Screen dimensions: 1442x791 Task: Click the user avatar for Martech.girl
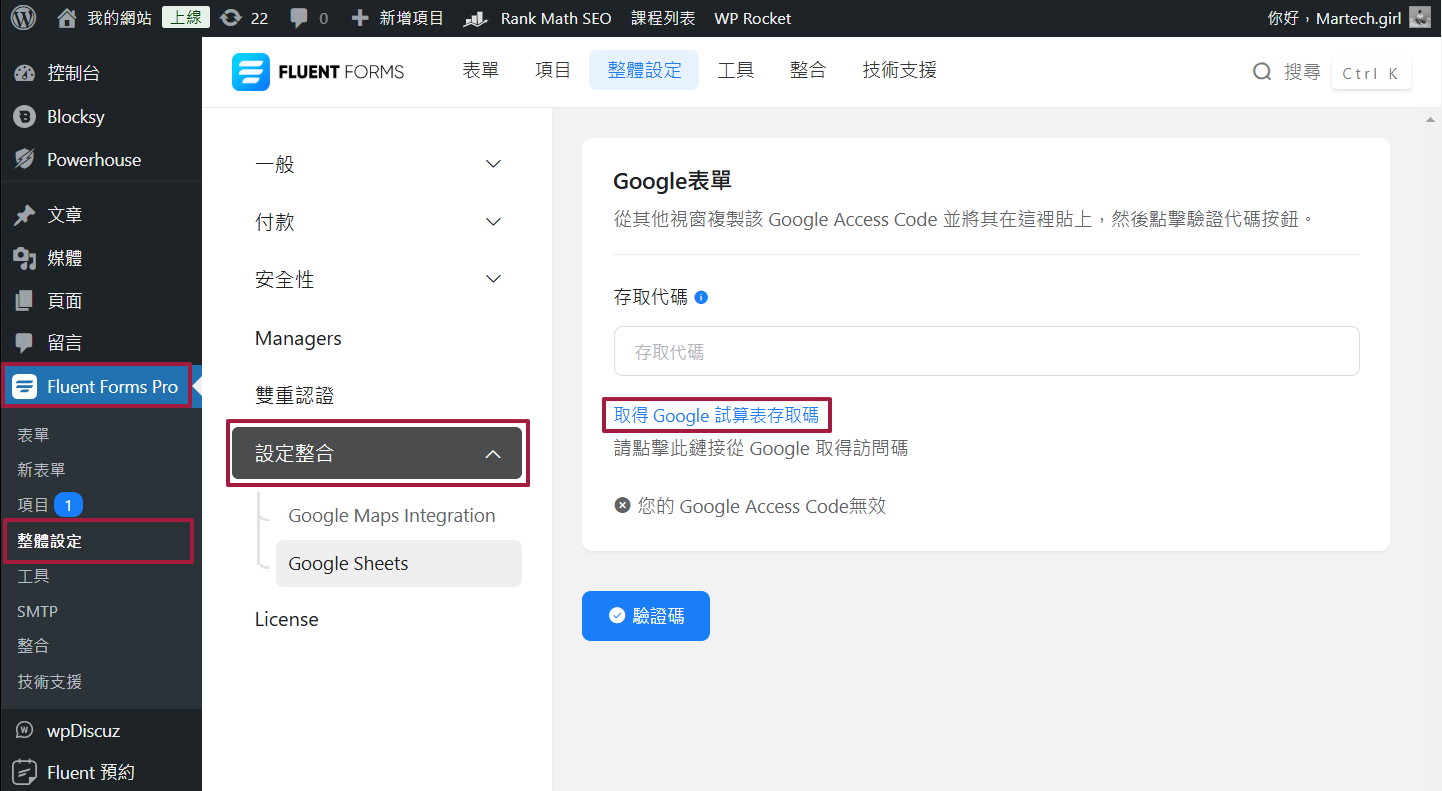(1419, 18)
